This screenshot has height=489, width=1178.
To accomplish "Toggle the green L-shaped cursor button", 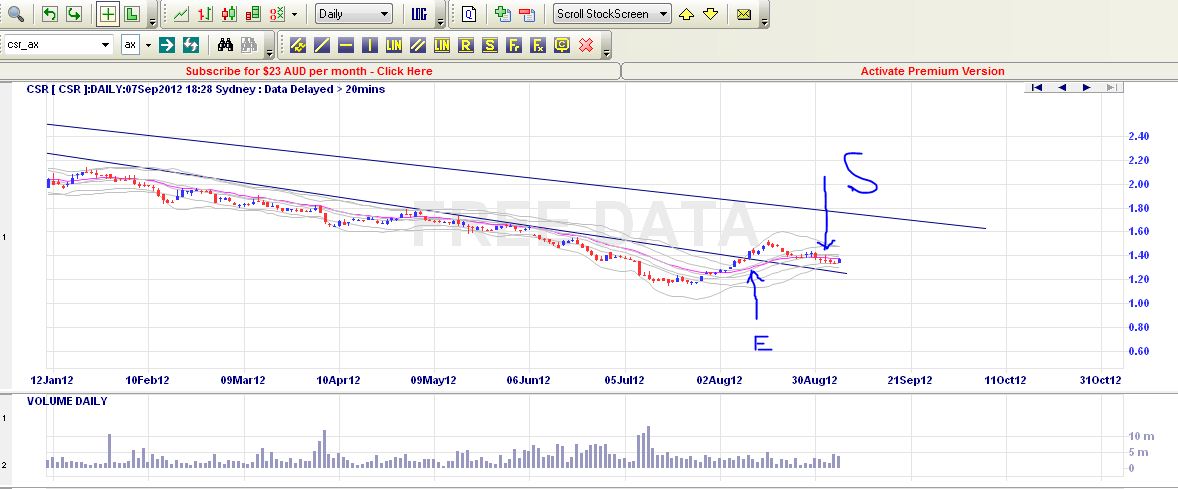I will pyautogui.click(x=131, y=14).
